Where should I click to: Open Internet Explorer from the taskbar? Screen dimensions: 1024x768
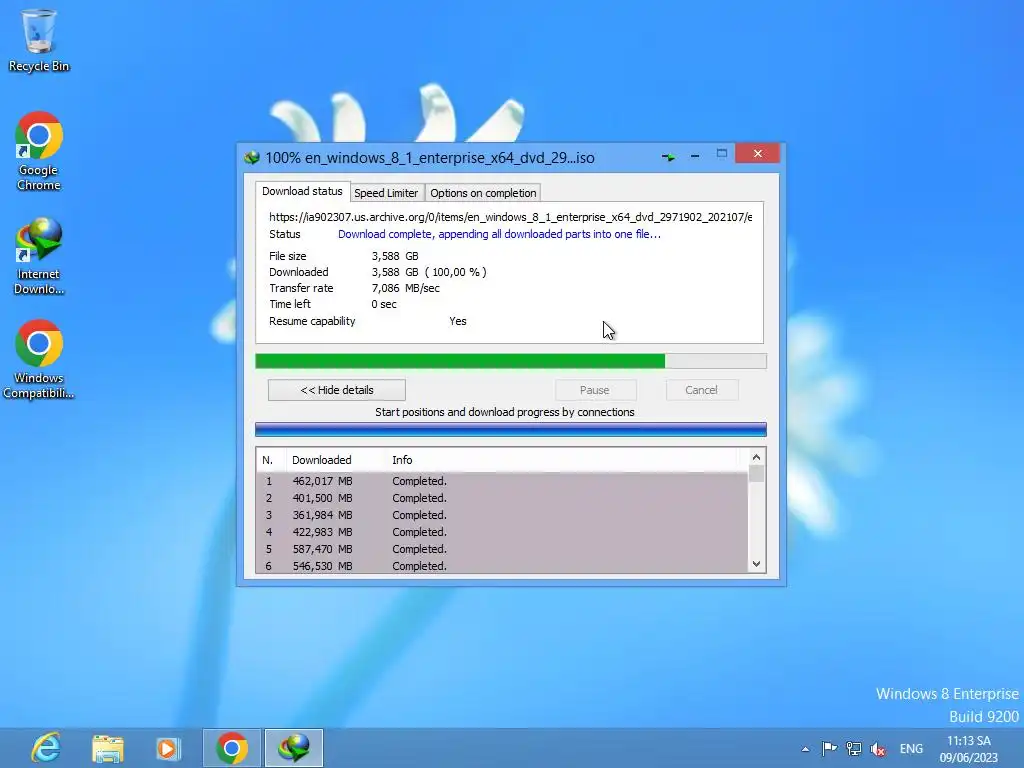coord(46,748)
